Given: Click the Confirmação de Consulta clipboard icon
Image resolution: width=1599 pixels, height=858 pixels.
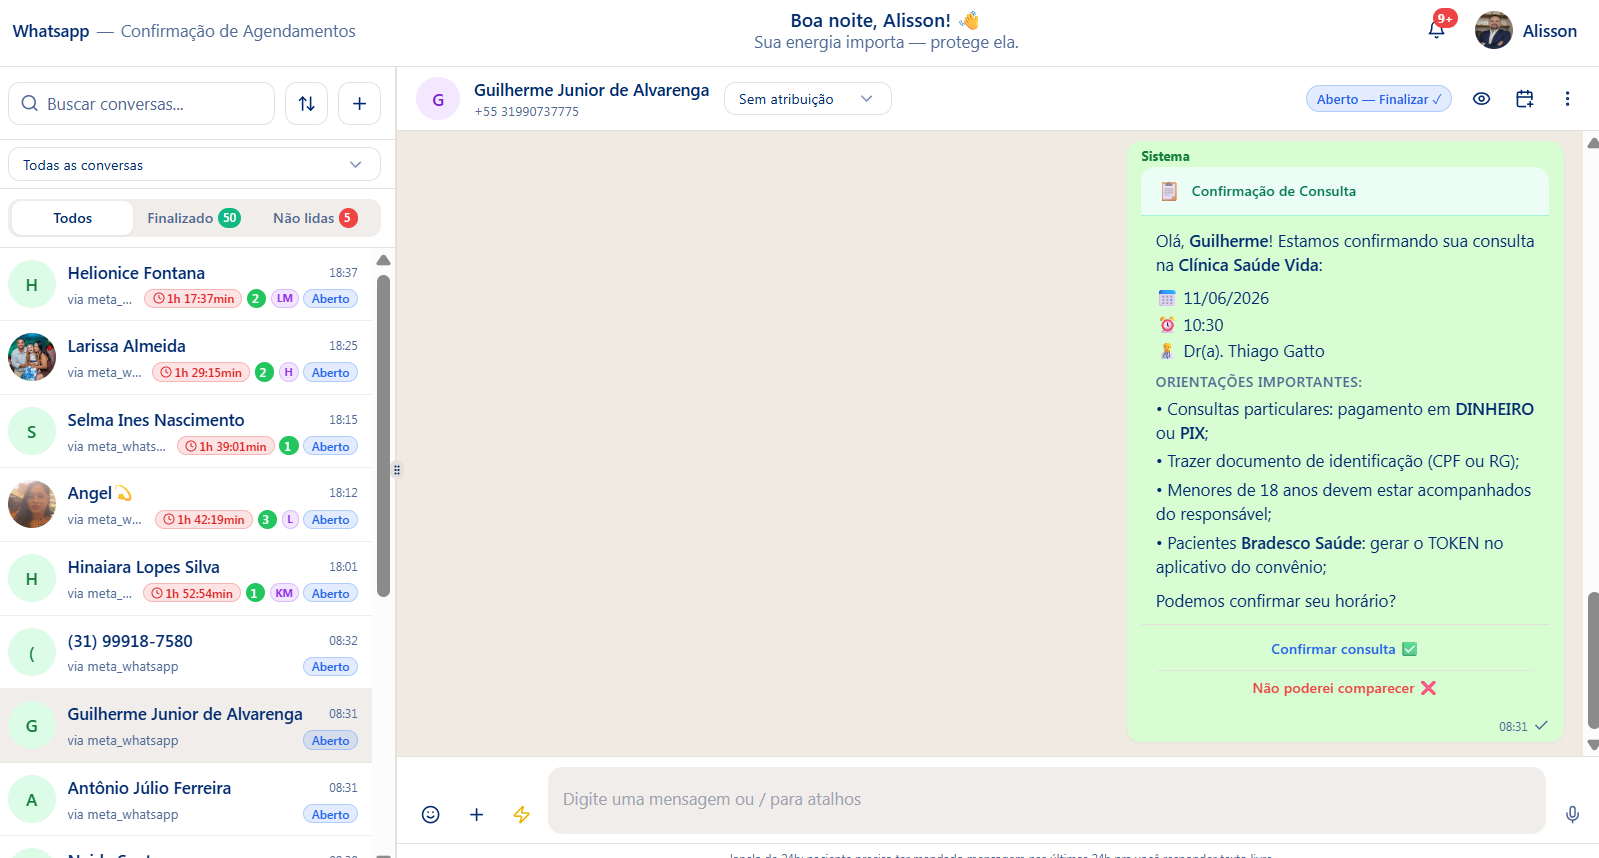Looking at the screenshot, I should pyautogui.click(x=1168, y=191).
